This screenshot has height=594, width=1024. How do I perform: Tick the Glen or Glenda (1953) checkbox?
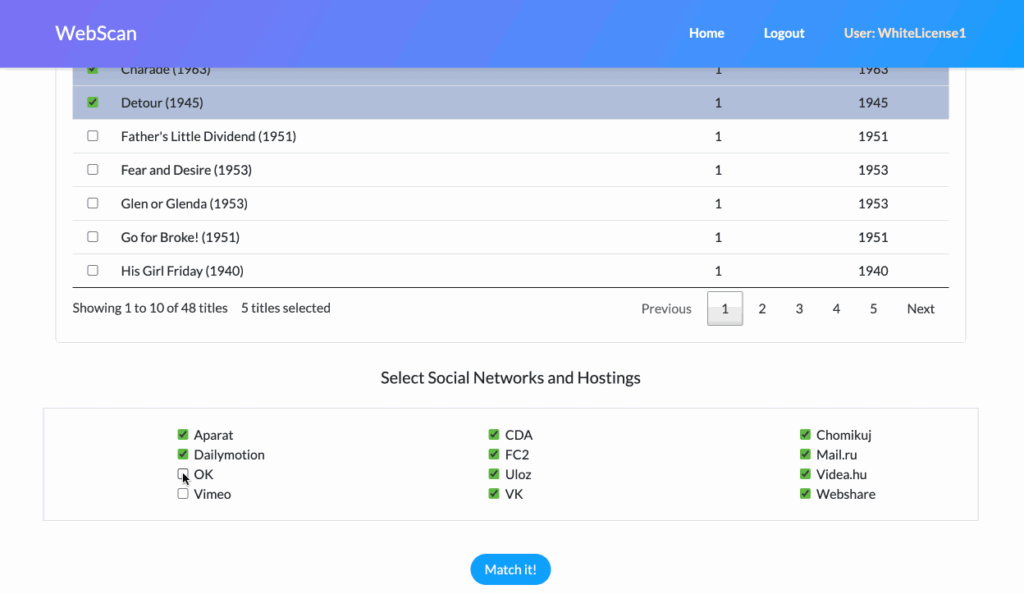click(x=93, y=203)
